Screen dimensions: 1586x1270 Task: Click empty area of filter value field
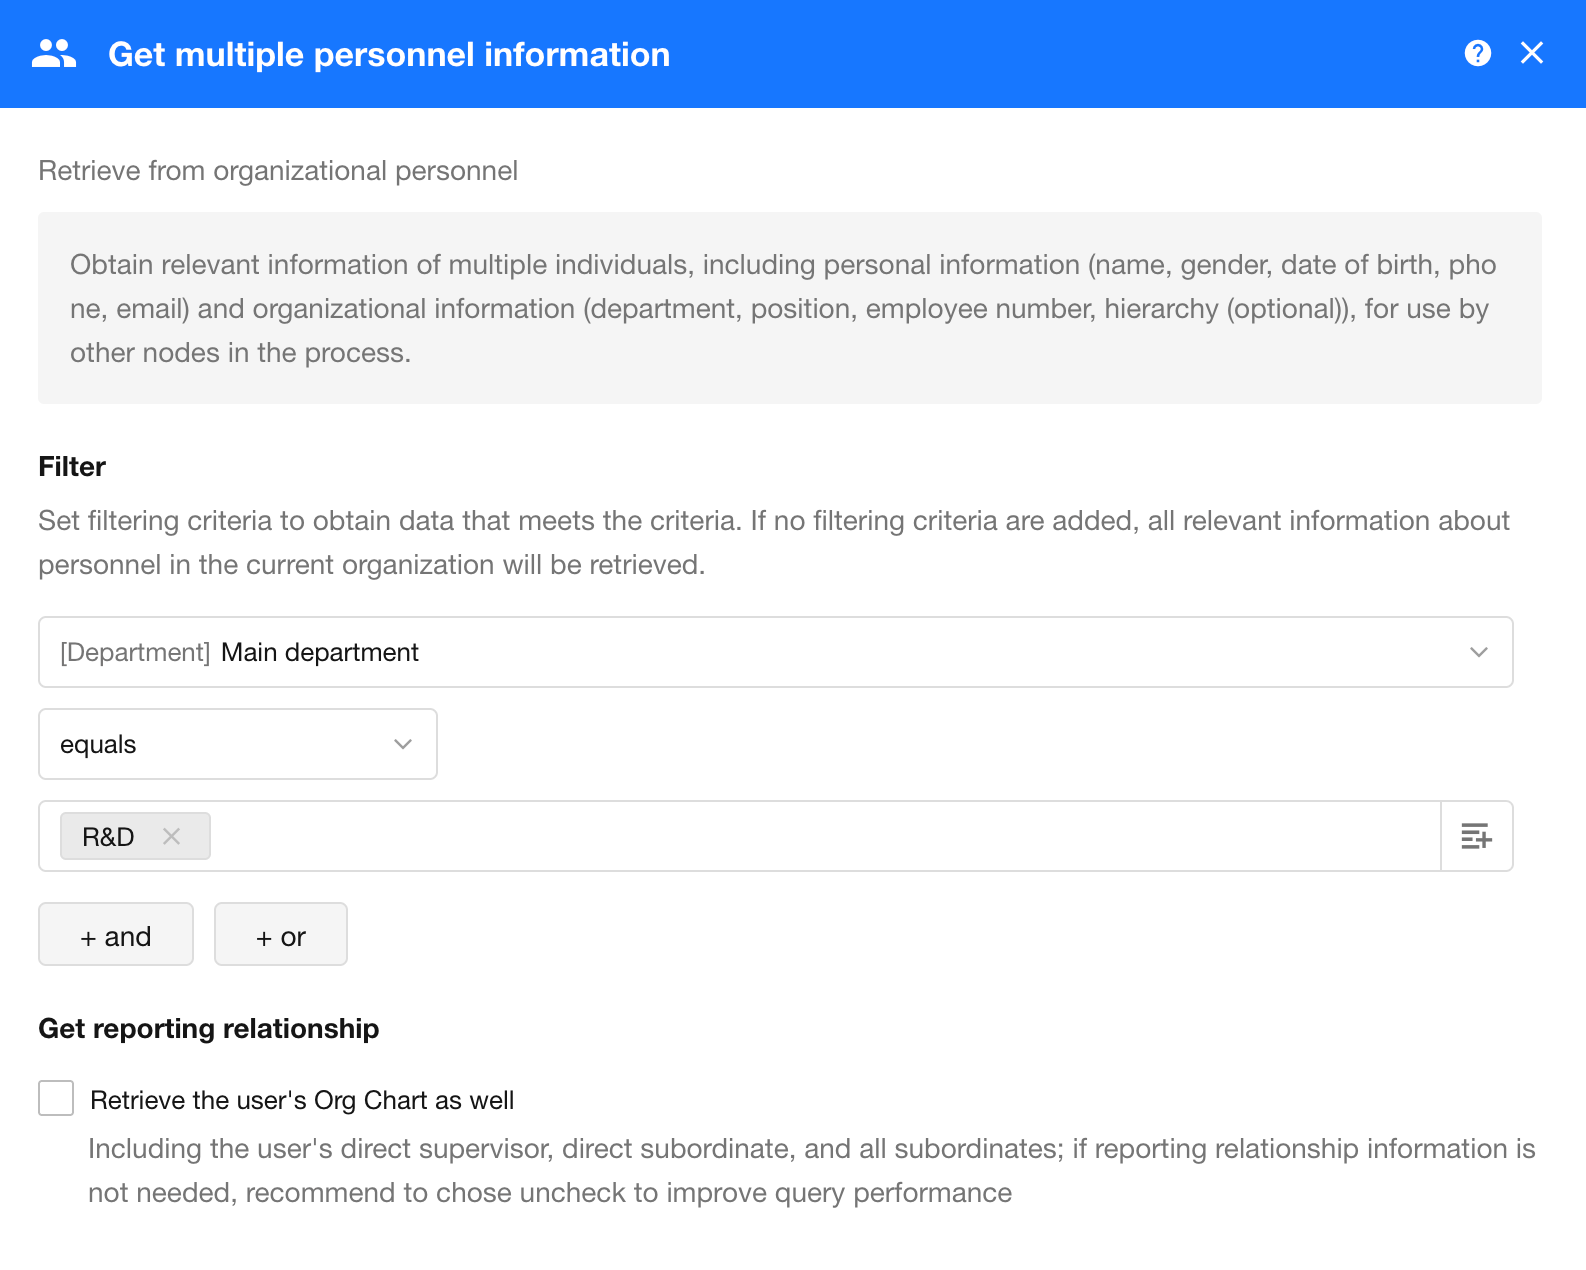coord(820,836)
